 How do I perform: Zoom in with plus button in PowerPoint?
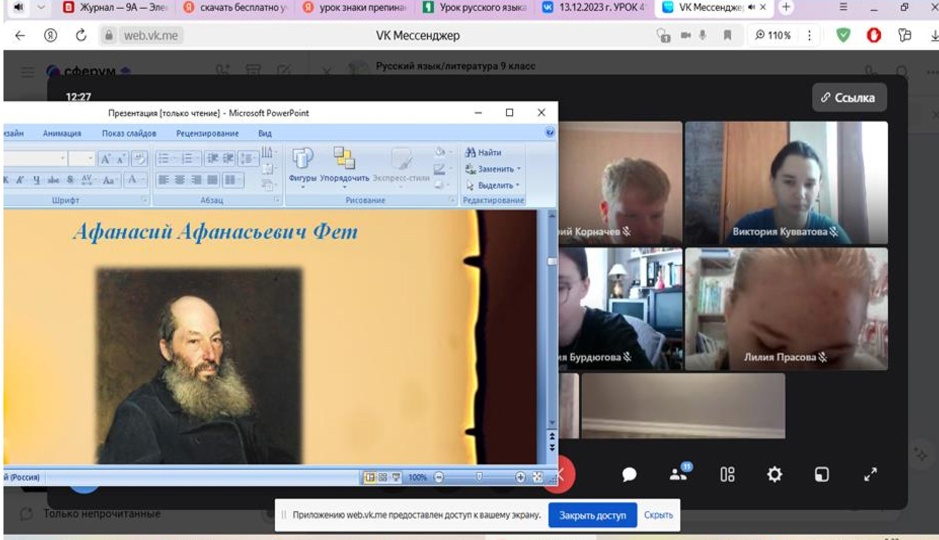coord(520,477)
